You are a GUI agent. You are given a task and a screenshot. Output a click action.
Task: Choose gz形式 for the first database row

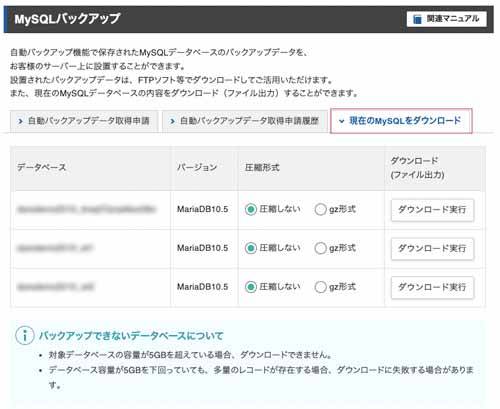pos(320,210)
